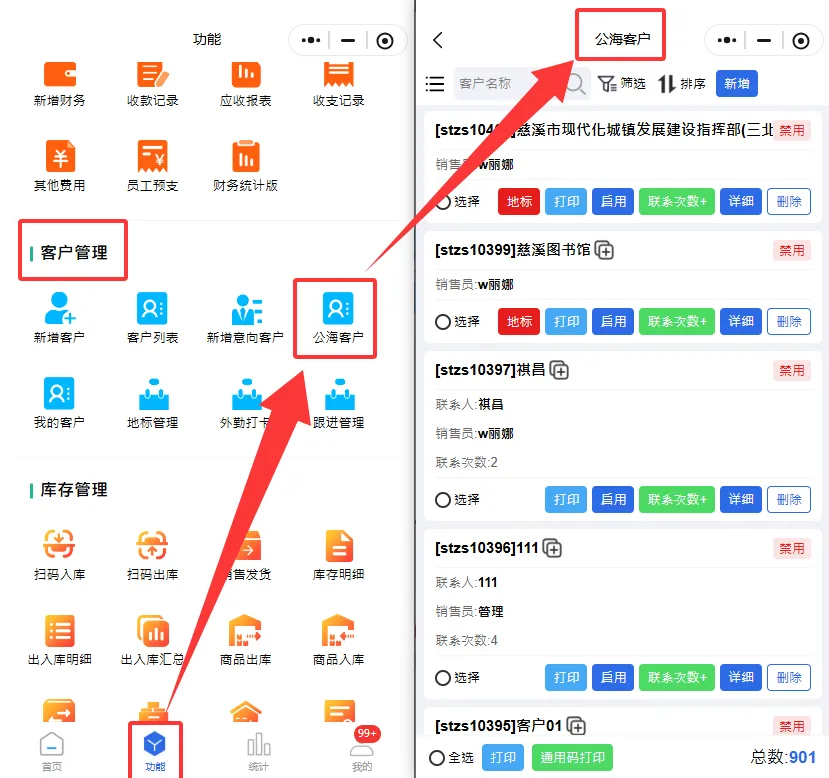Expand the hamburger list menu
Screen dimensions: 829x778
[435, 84]
